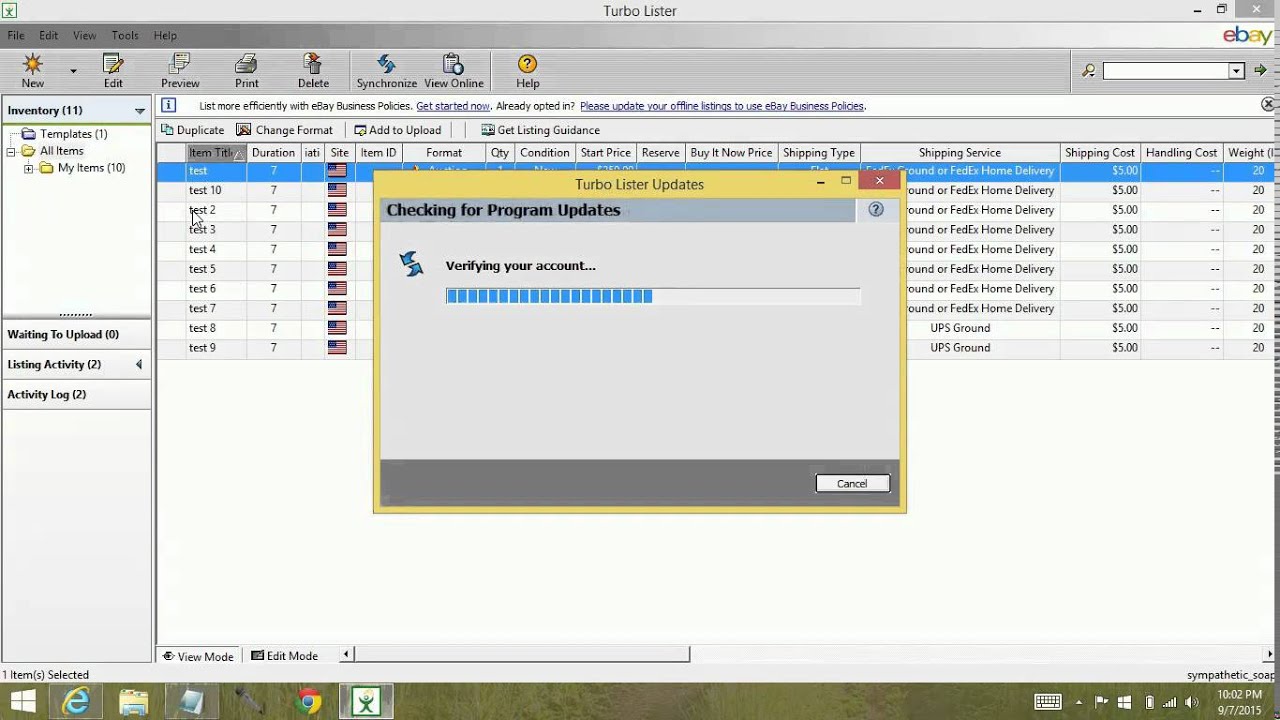Click the info icon in the notice bar
1280x720 pixels.
[169, 105]
